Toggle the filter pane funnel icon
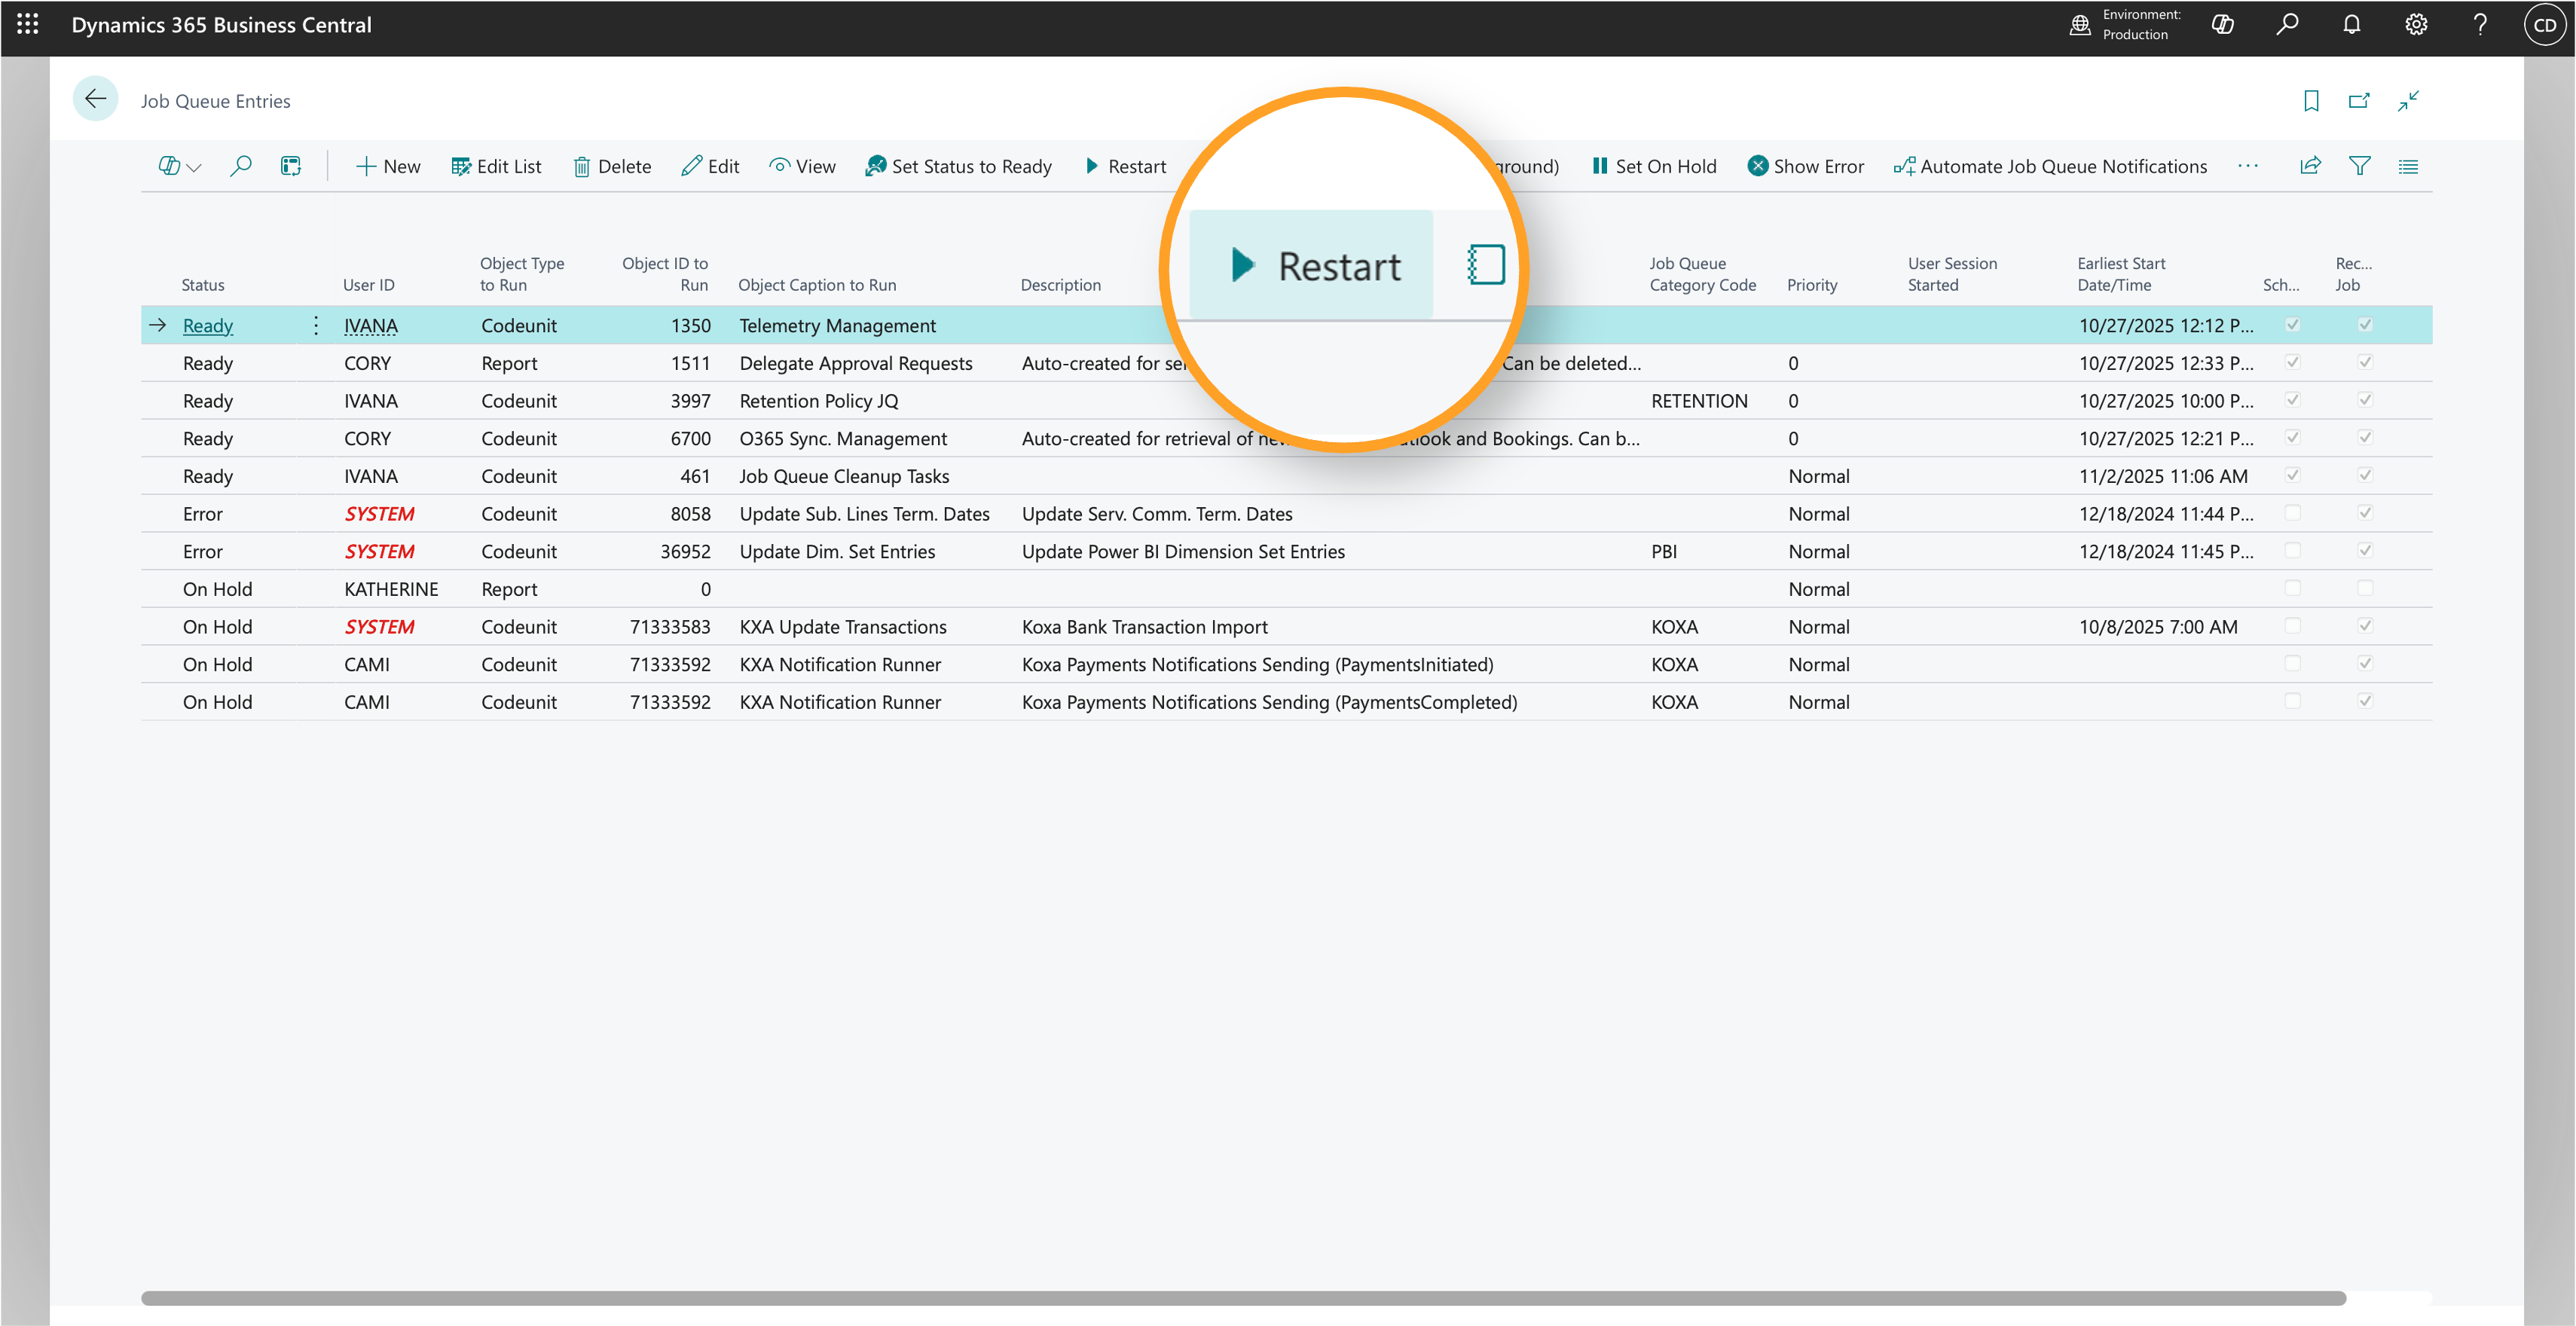Screen dimensions: 2576x1326 pos(2359,166)
